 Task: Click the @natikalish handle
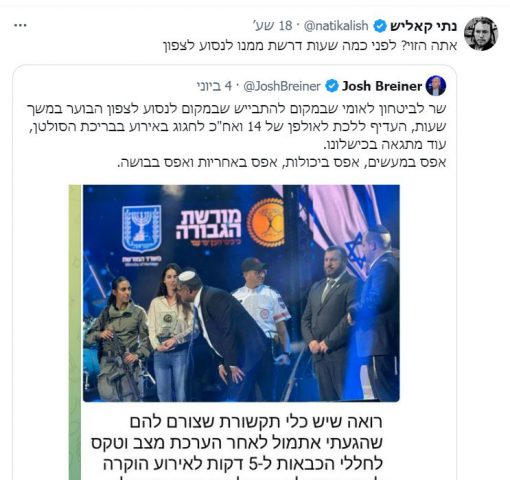(336, 26)
